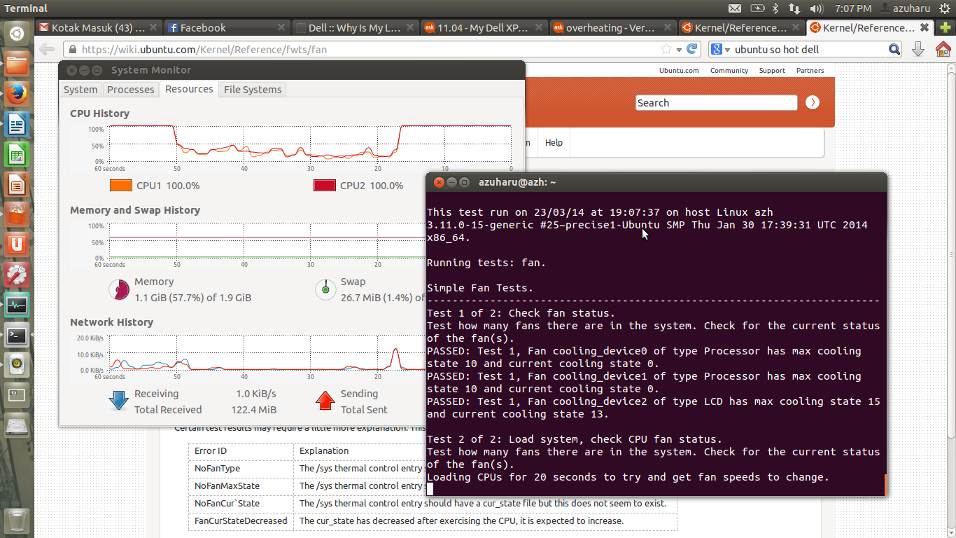The height and width of the screenshot is (538, 956).
Task: Open the File Systems tab
Action: click(x=253, y=90)
